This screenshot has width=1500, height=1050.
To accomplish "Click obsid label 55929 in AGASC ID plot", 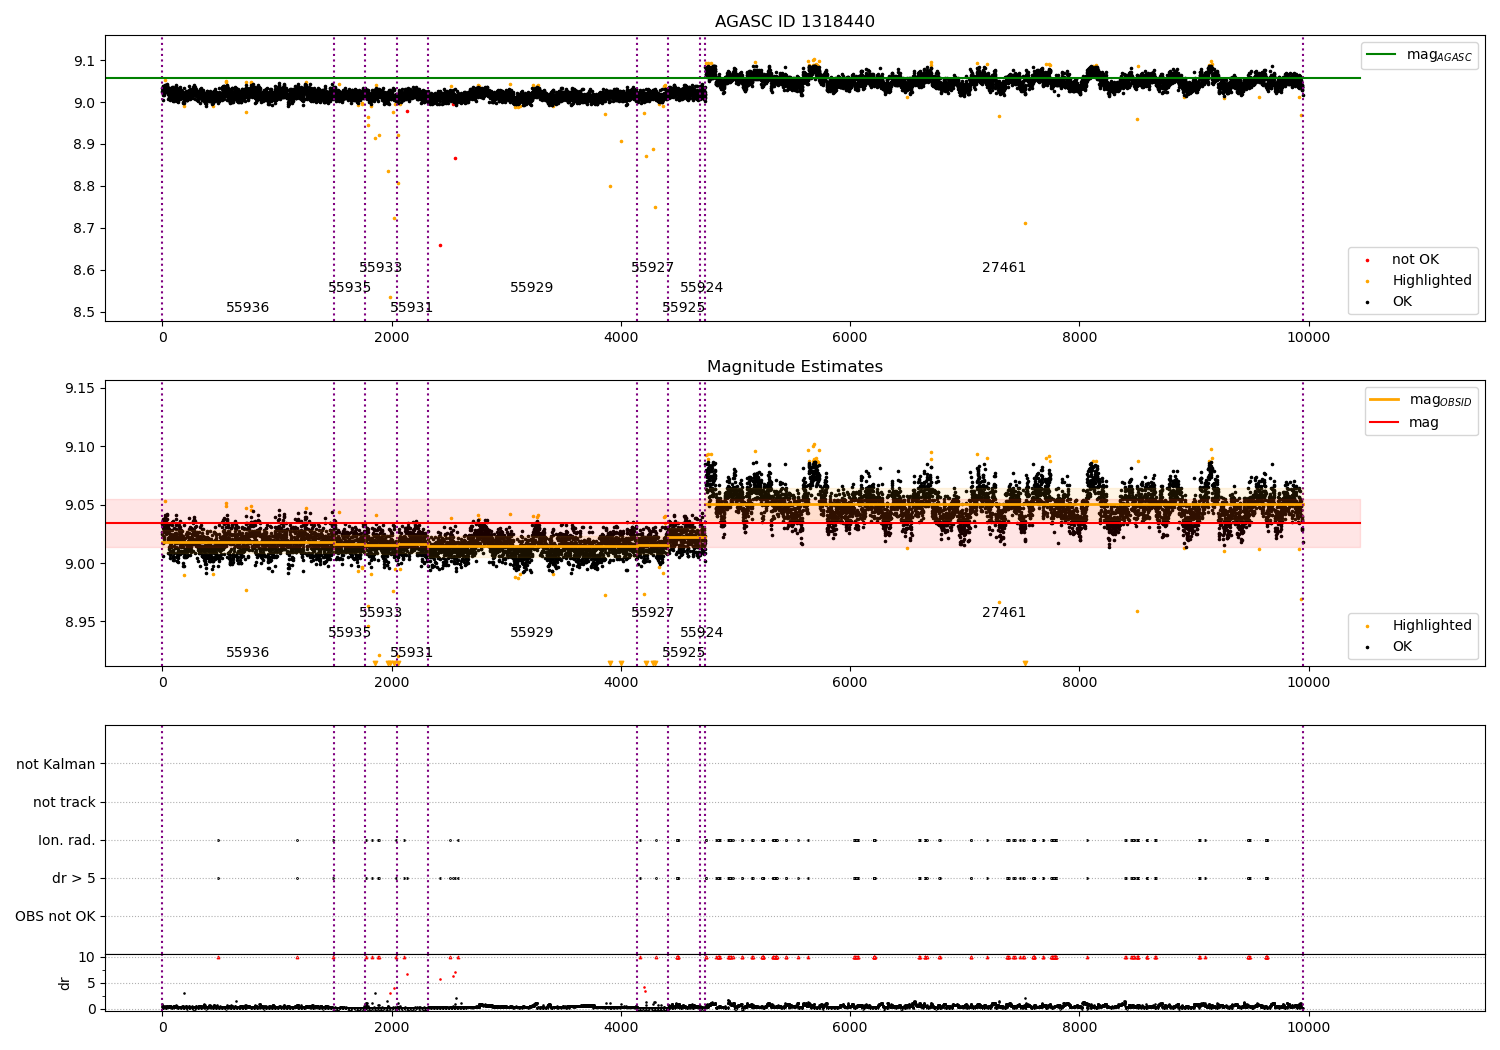I will pos(531,288).
